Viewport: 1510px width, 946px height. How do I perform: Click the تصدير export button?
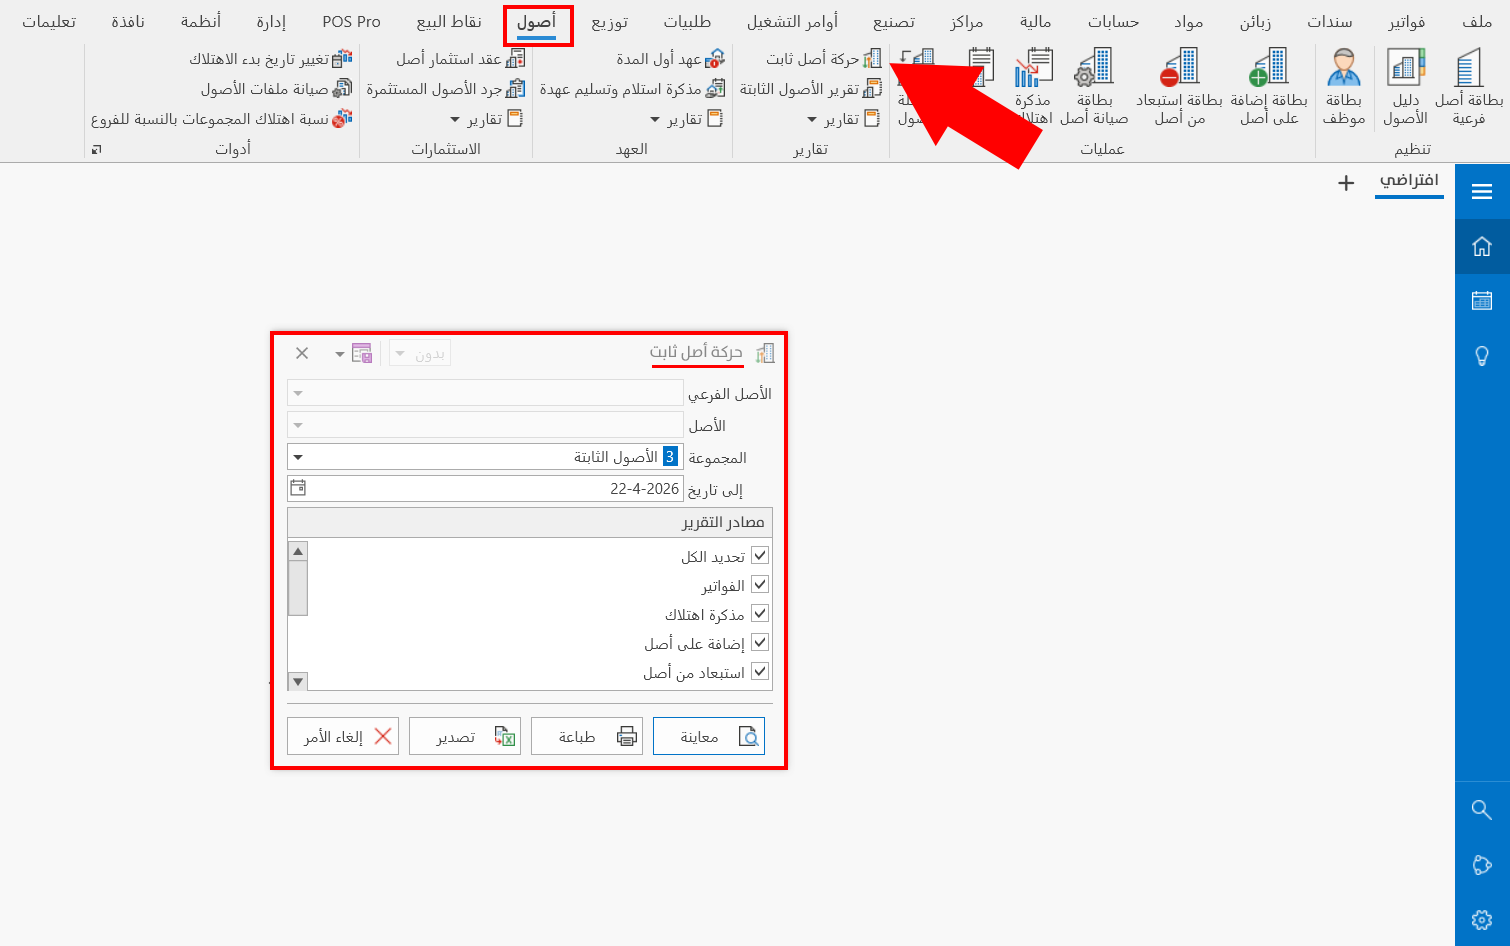point(465,736)
